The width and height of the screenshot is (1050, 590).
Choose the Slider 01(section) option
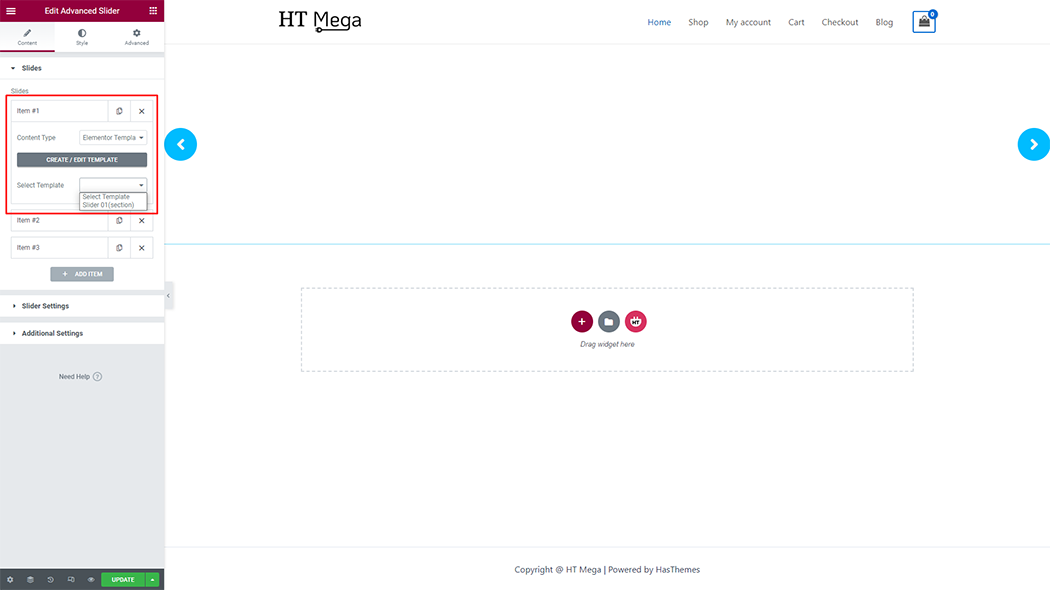click(x=108, y=205)
